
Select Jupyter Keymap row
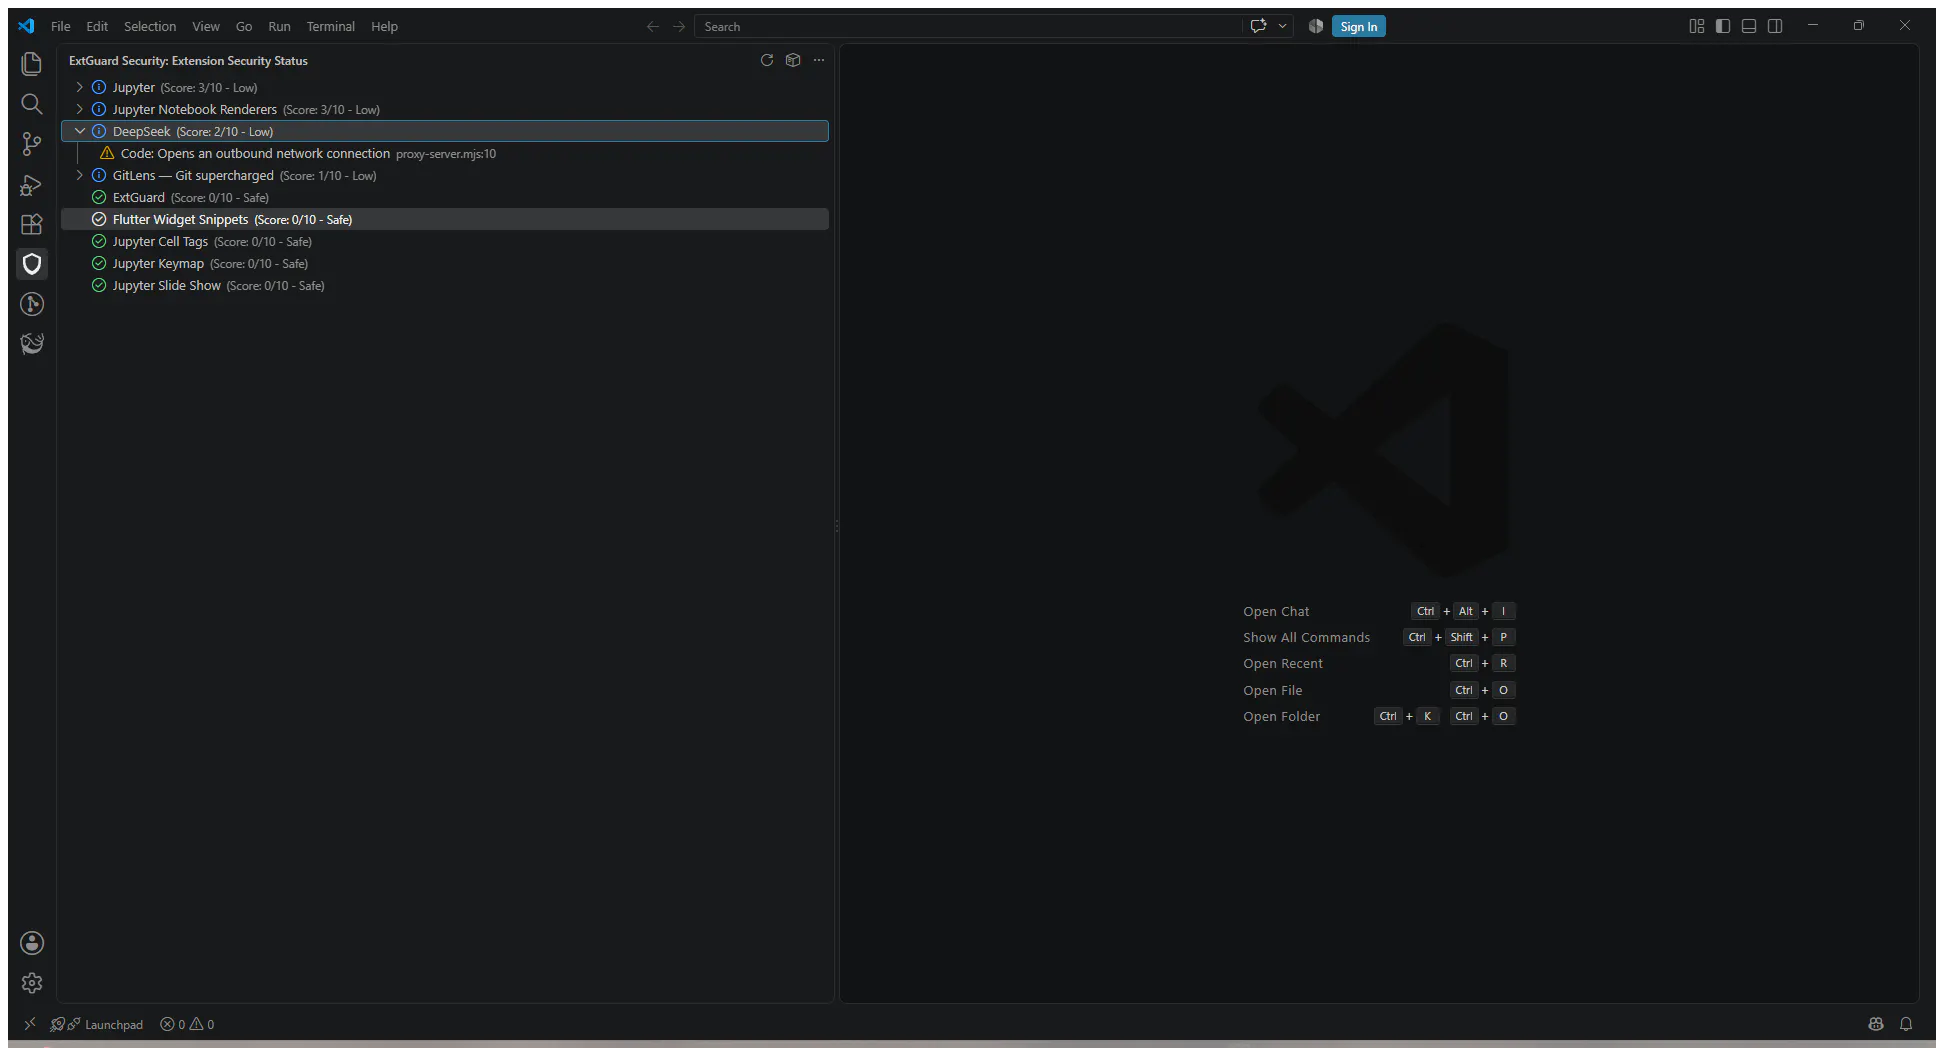[x=445, y=263]
